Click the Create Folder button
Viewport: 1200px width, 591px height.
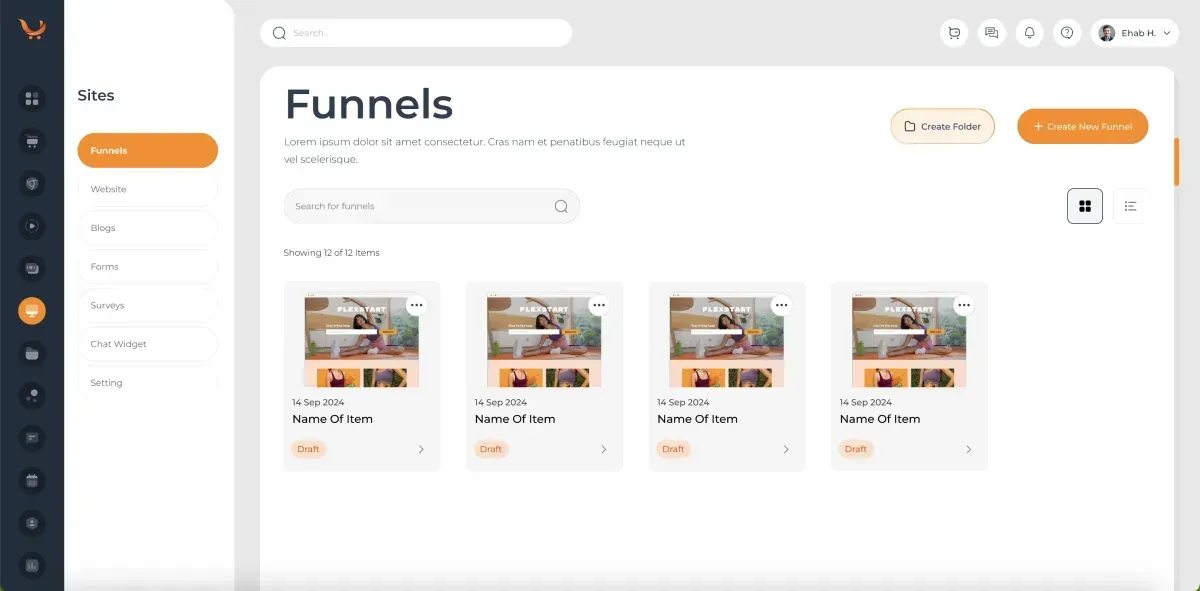pyautogui.click(x=942, y=127)
